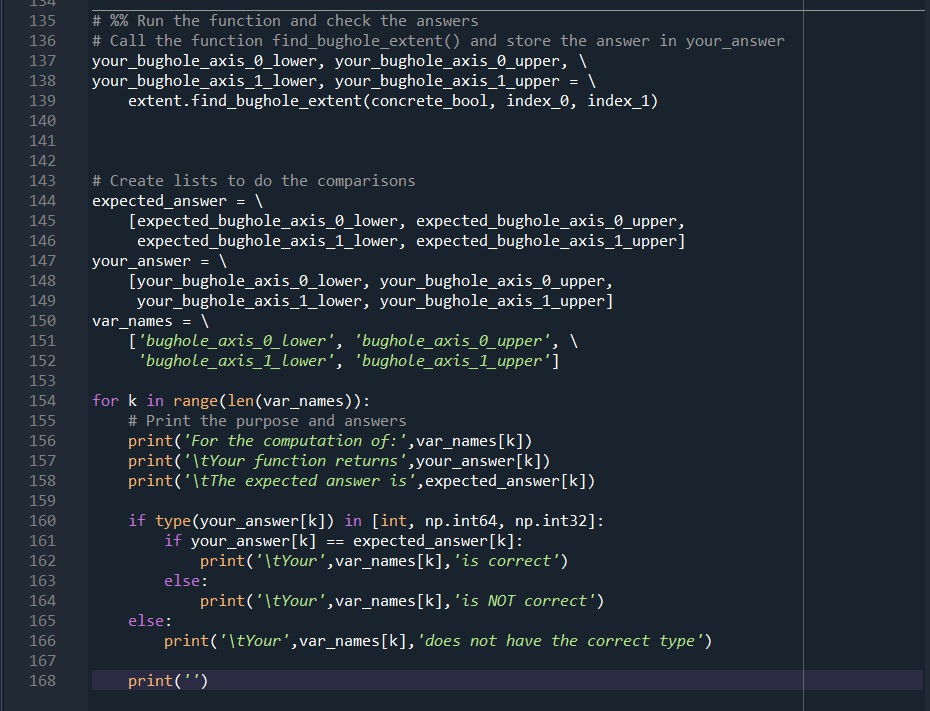The width and height of the screenshot is (930, 711).
Task: Click 'expected_bughole_axis_1_upper' on line 146
Action: point(546,241)
